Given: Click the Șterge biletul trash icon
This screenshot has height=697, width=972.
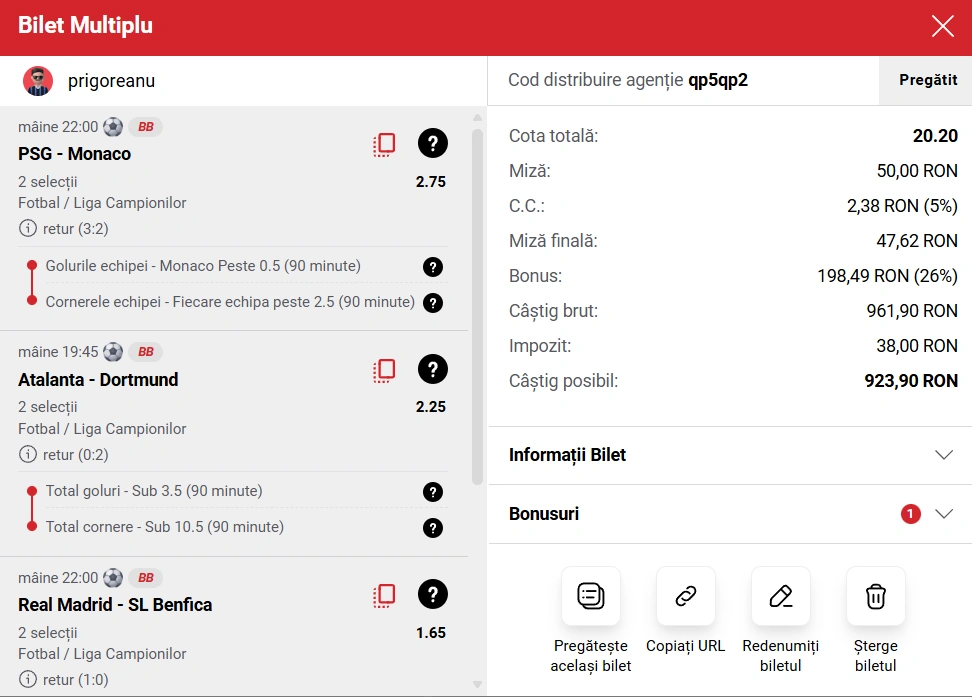Looking at the screenshot, I should 875,596.
